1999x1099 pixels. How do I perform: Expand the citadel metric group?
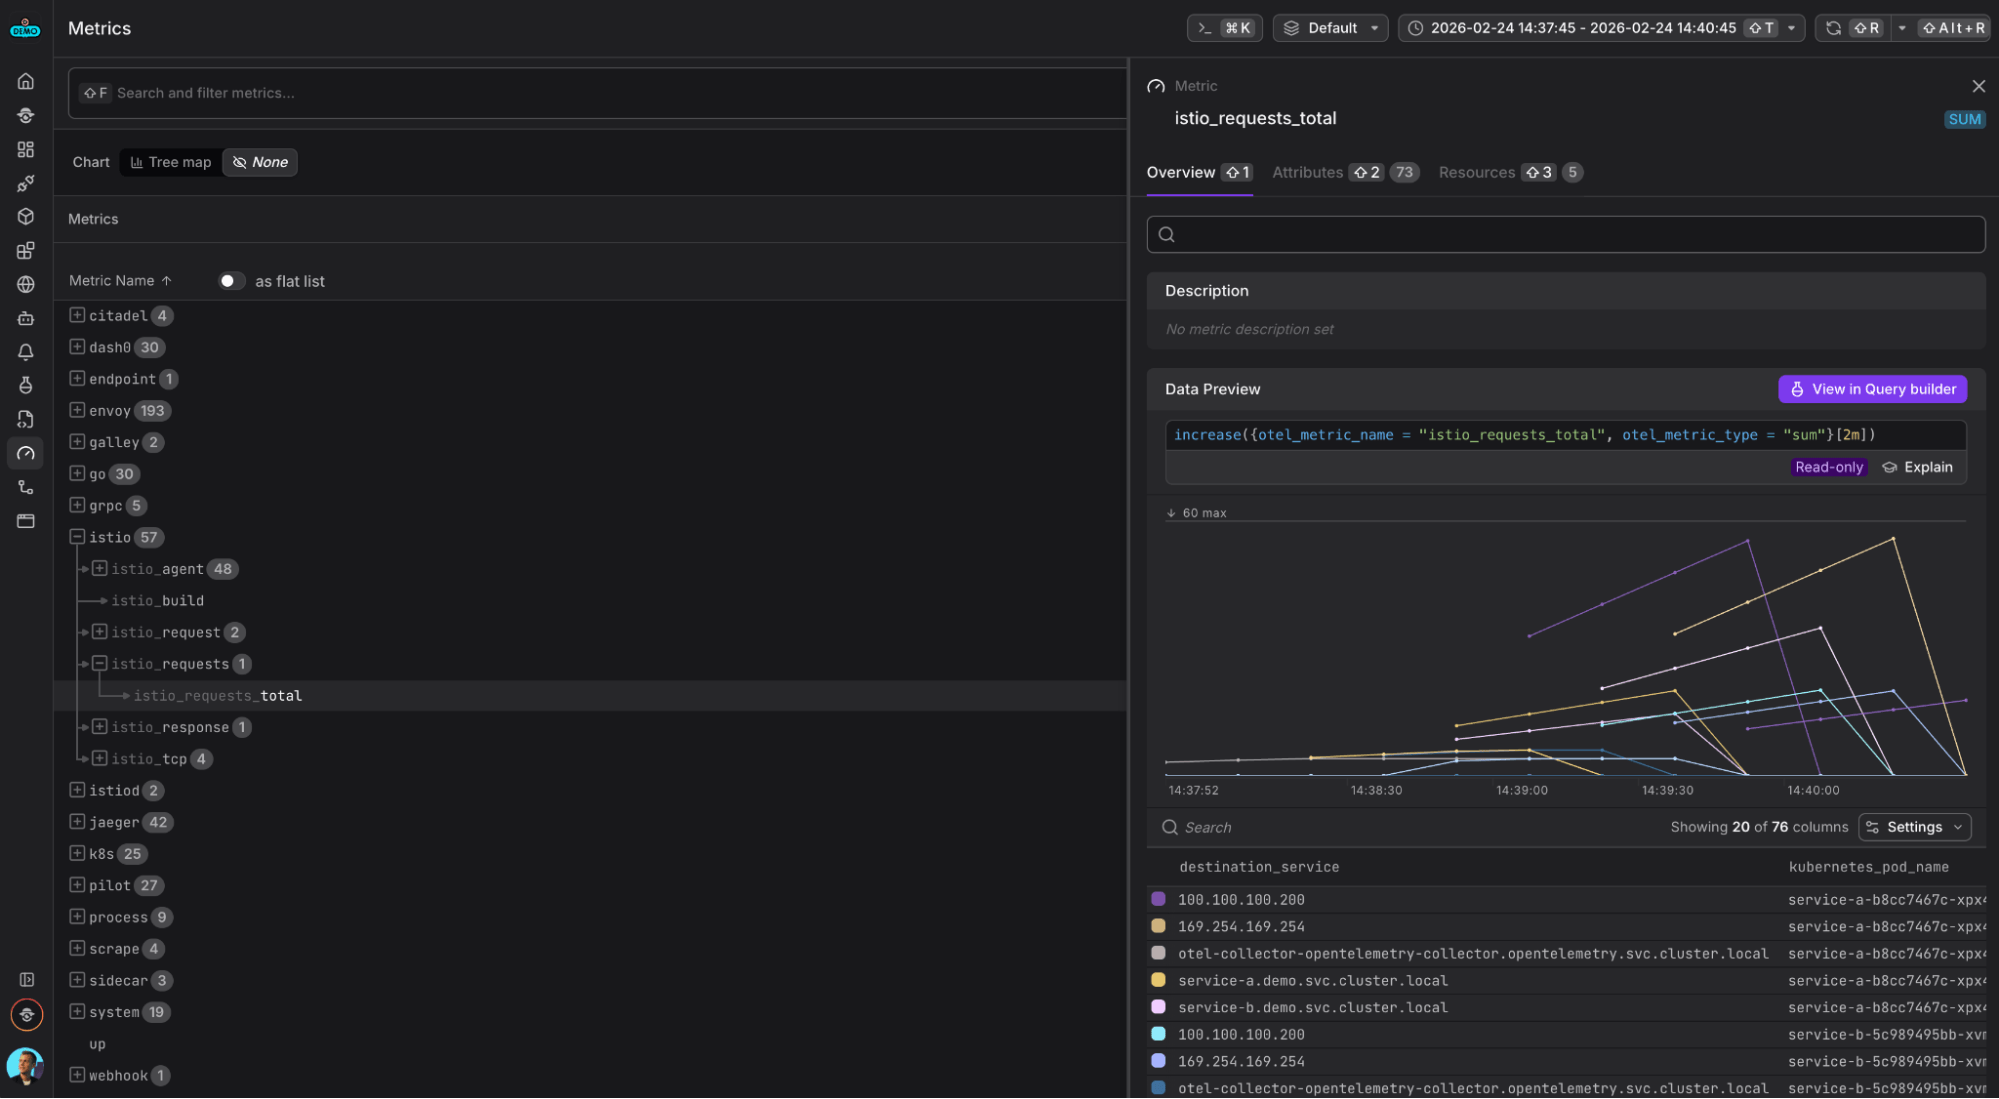click(77, 315)
